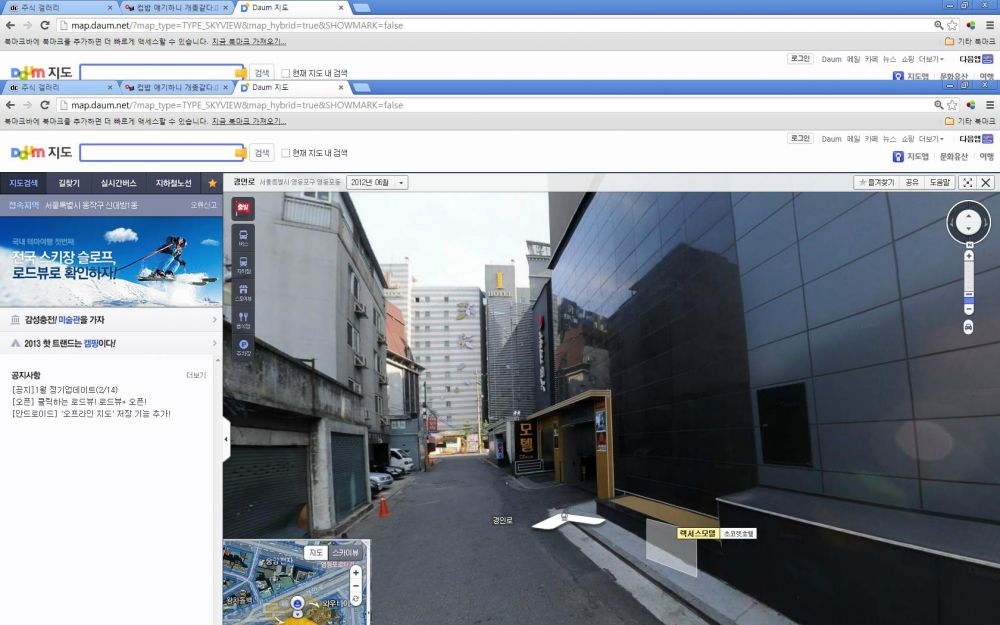
Task: Expand the 감성충전 미술관을 가자 row chevron
Action: point(214,320)
